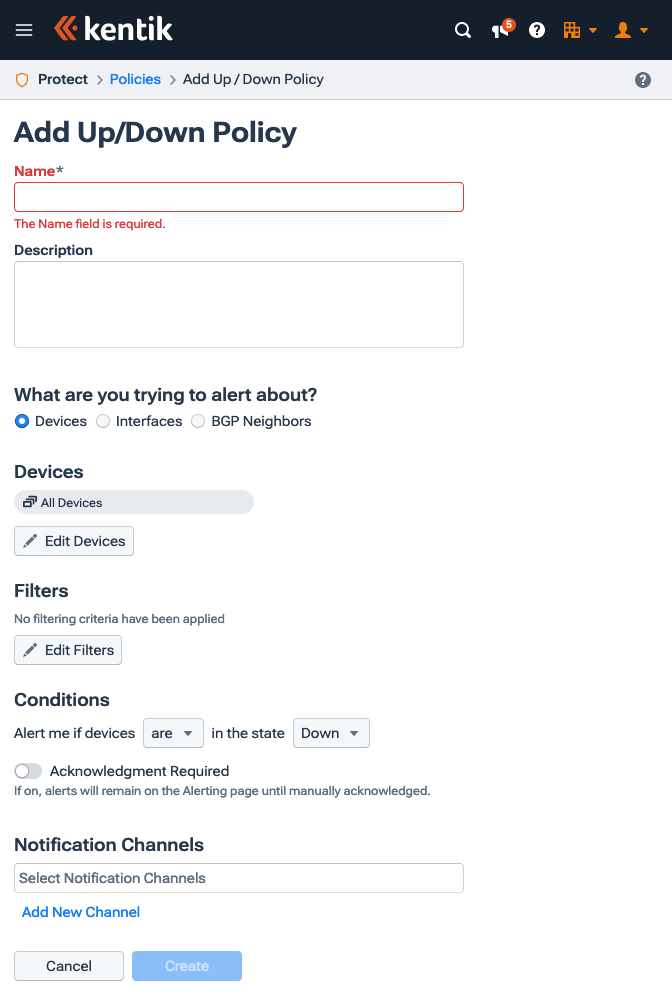Open the 'Down' state dropdown
The width and height of the screenshot is (672, 1005).
click(x=330, y=733)
